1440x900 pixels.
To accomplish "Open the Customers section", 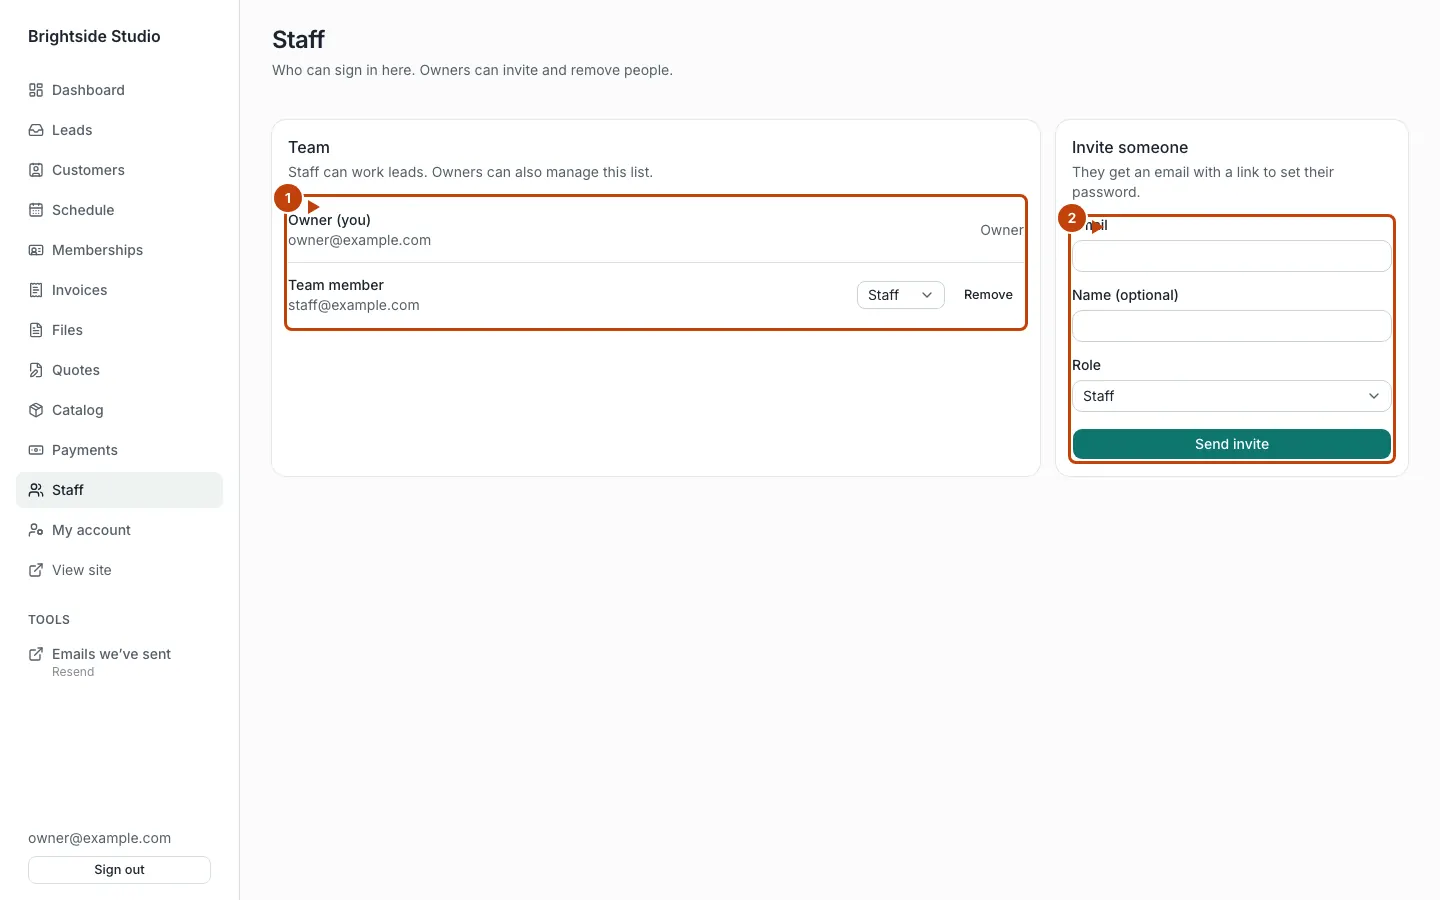I will [x=119, y=170].
